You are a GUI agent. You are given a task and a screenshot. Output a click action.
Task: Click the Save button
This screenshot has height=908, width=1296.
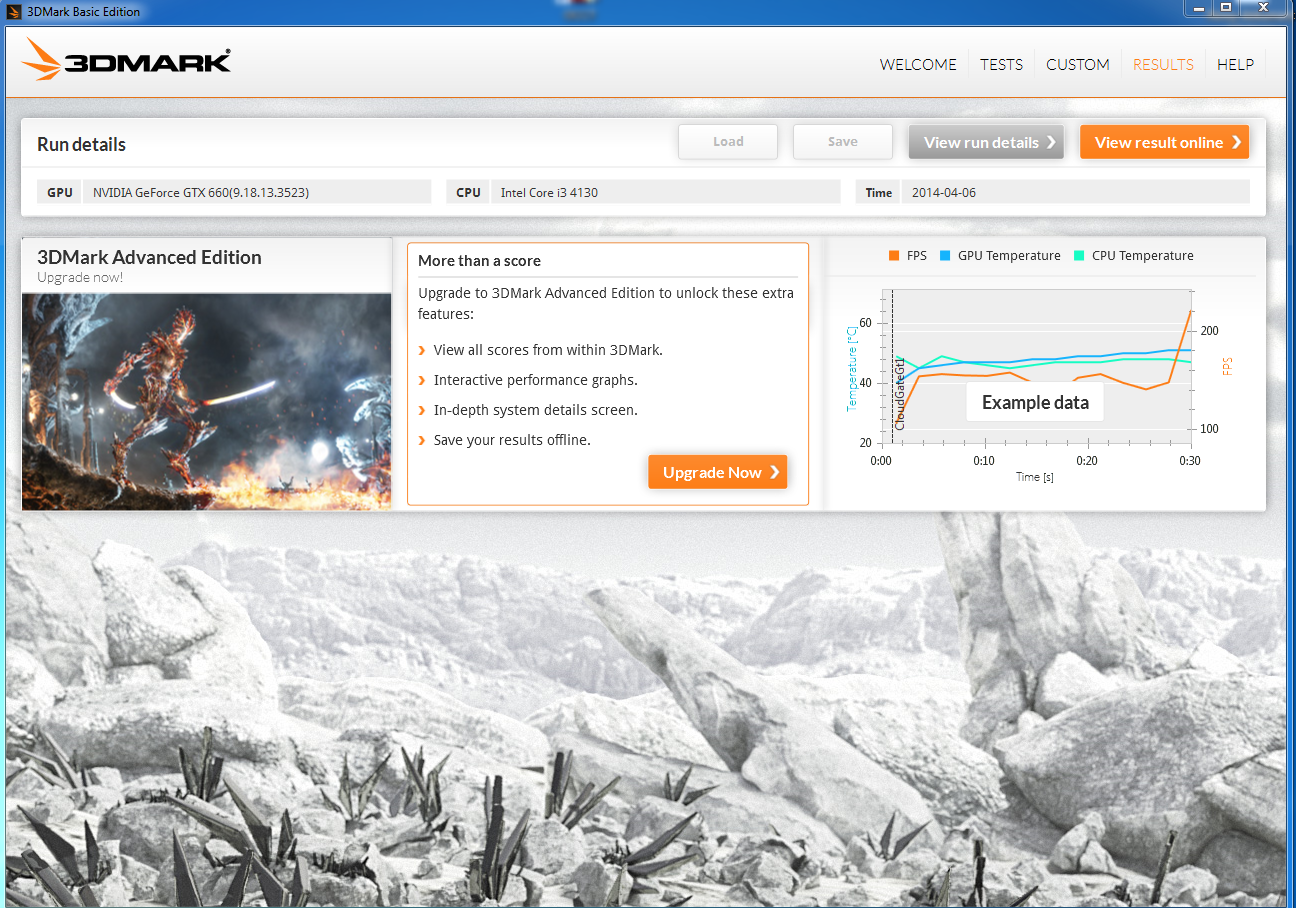tap(843, 142)
